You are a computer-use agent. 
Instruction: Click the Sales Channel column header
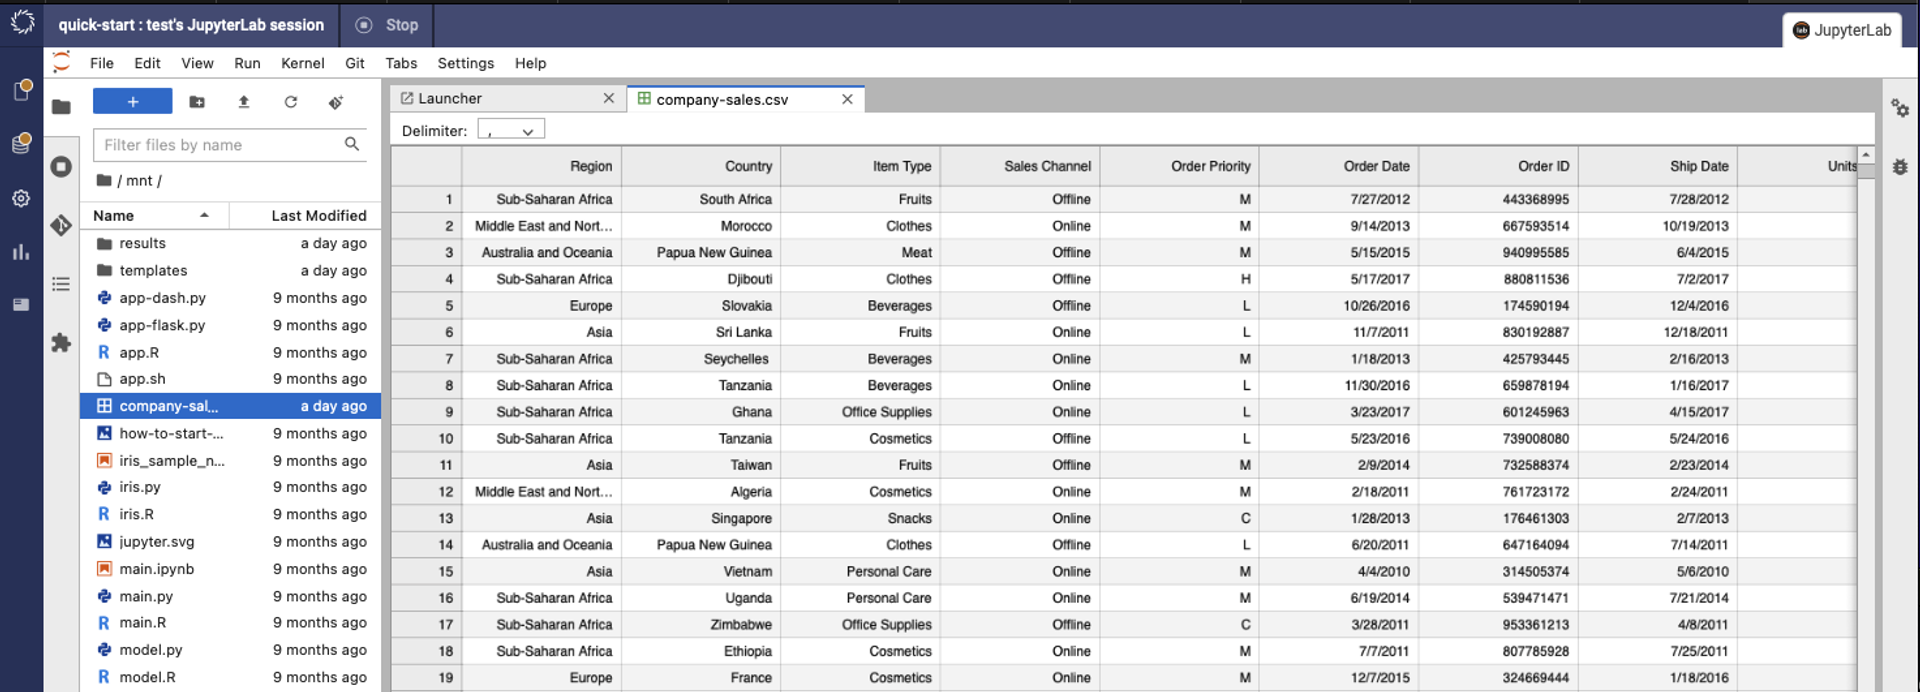pyautogui.click(x=1020, y=166)
